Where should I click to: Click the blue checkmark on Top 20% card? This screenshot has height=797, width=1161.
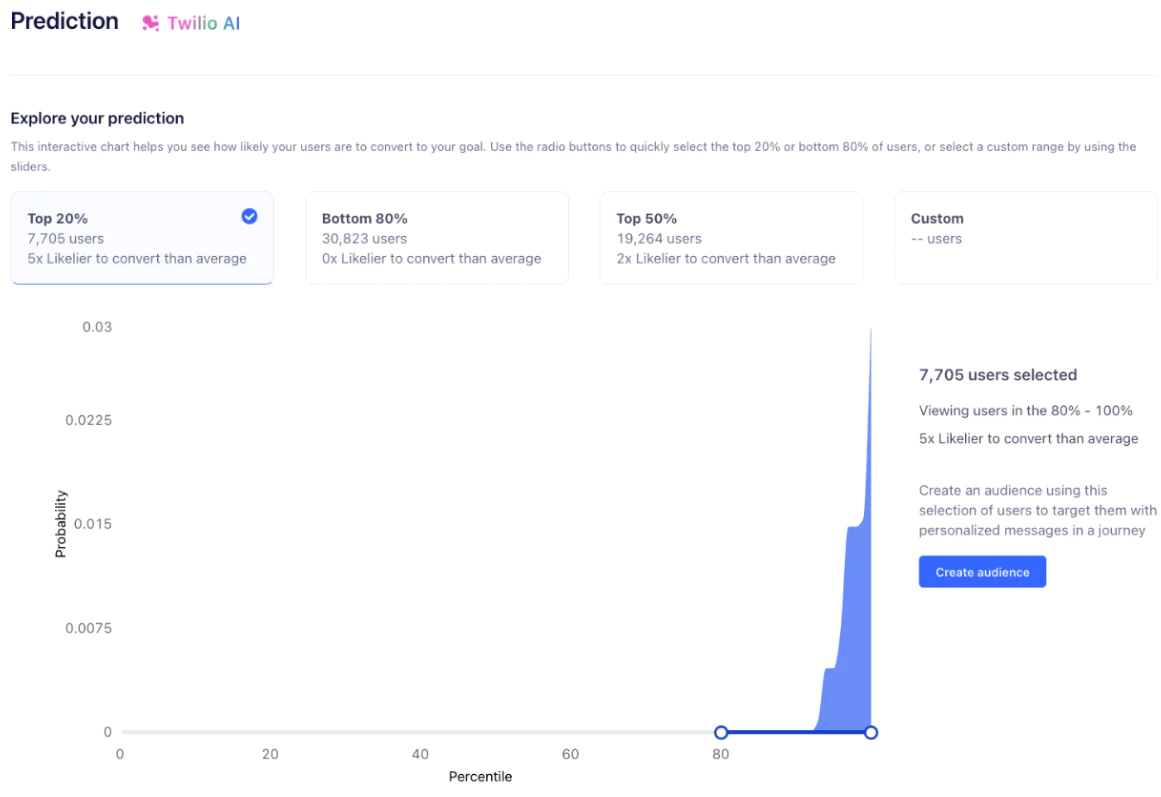coord(249,216)
